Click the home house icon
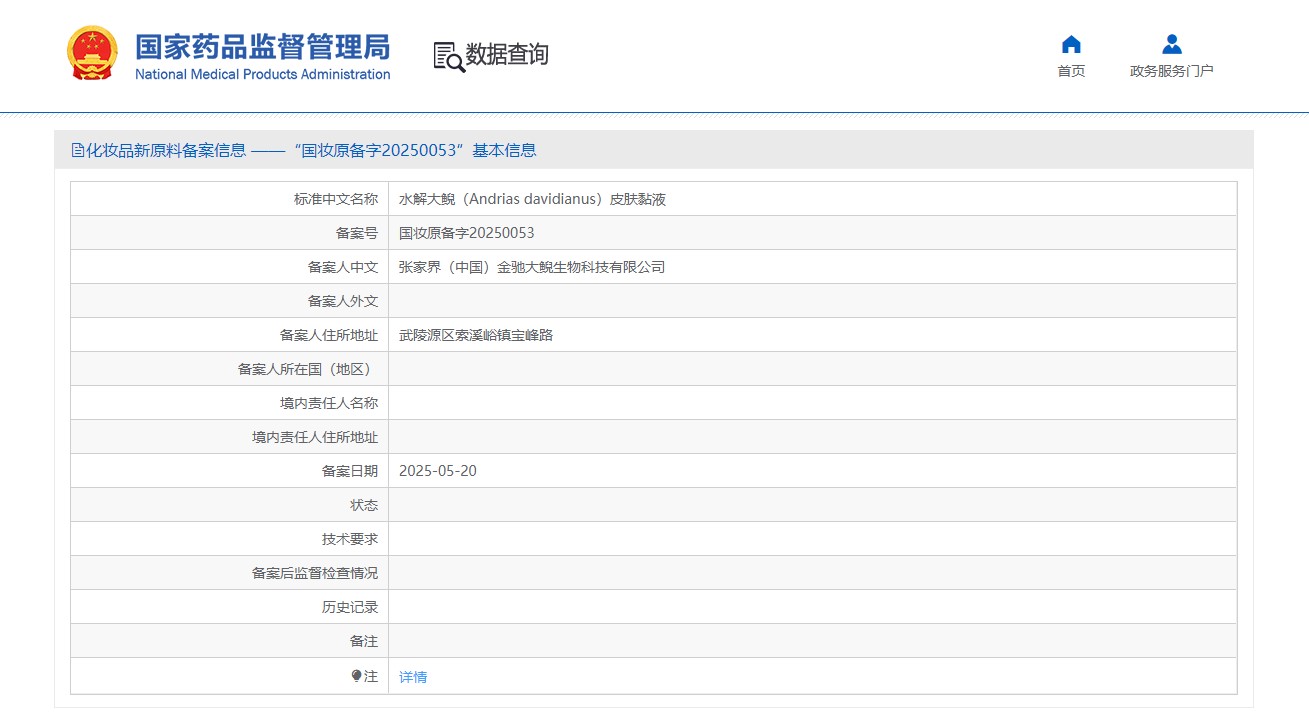The height and width of the screenshot is (719, 1309). 1071,44
